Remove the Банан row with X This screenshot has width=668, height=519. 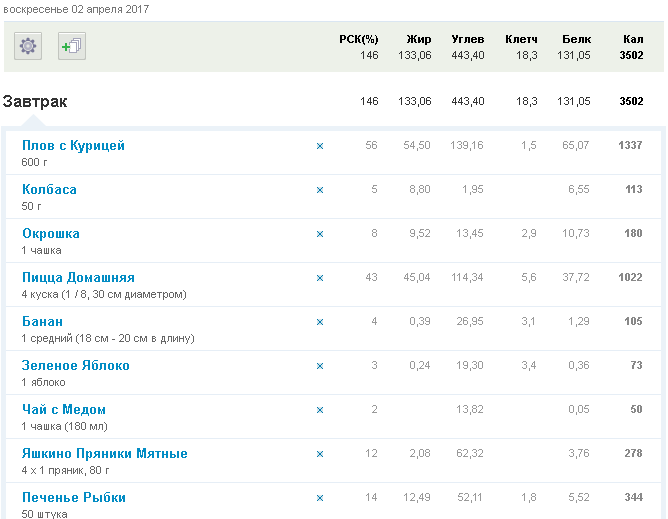click(x=320, y=322)
